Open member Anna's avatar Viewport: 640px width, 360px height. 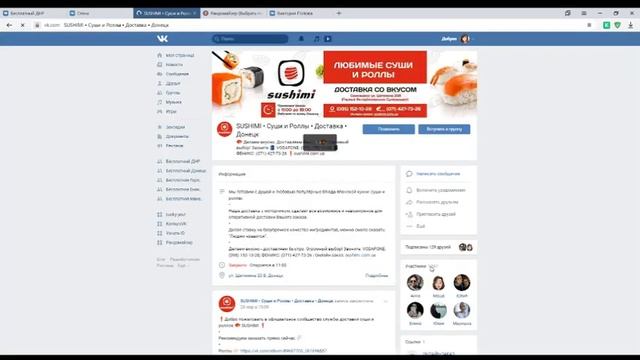point(415,282)
